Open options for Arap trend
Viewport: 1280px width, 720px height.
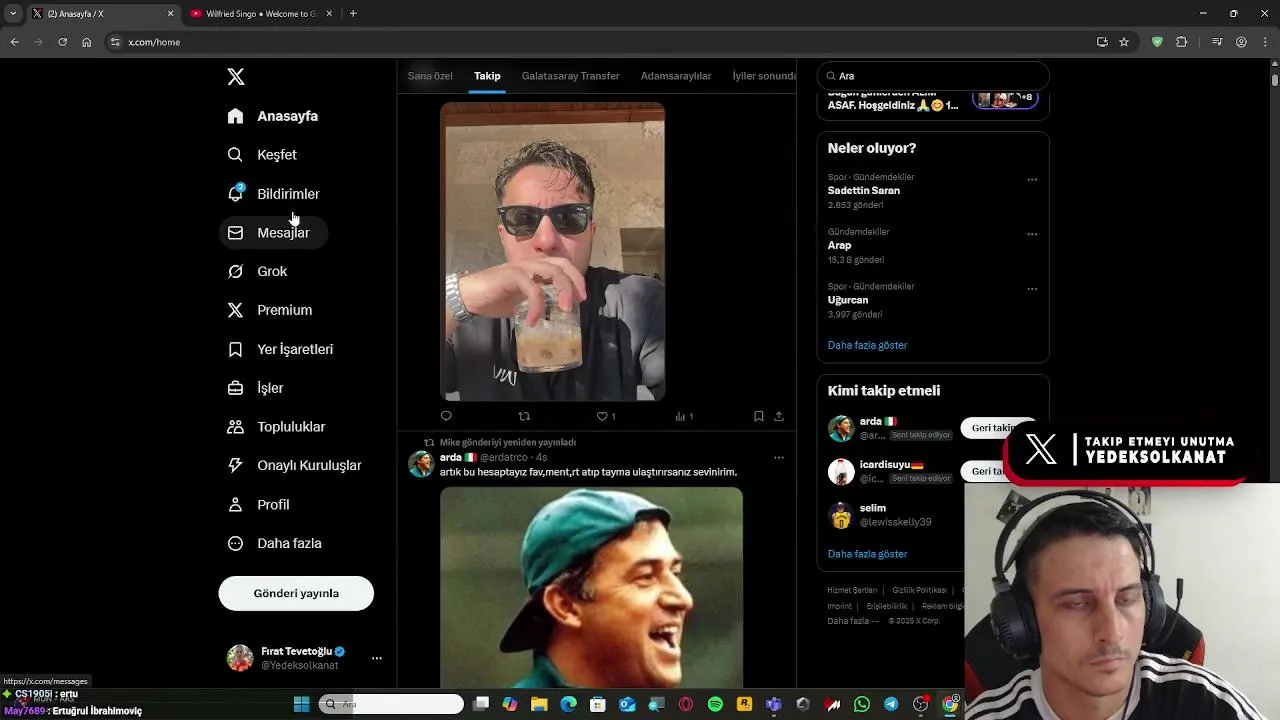(1032, 234)
